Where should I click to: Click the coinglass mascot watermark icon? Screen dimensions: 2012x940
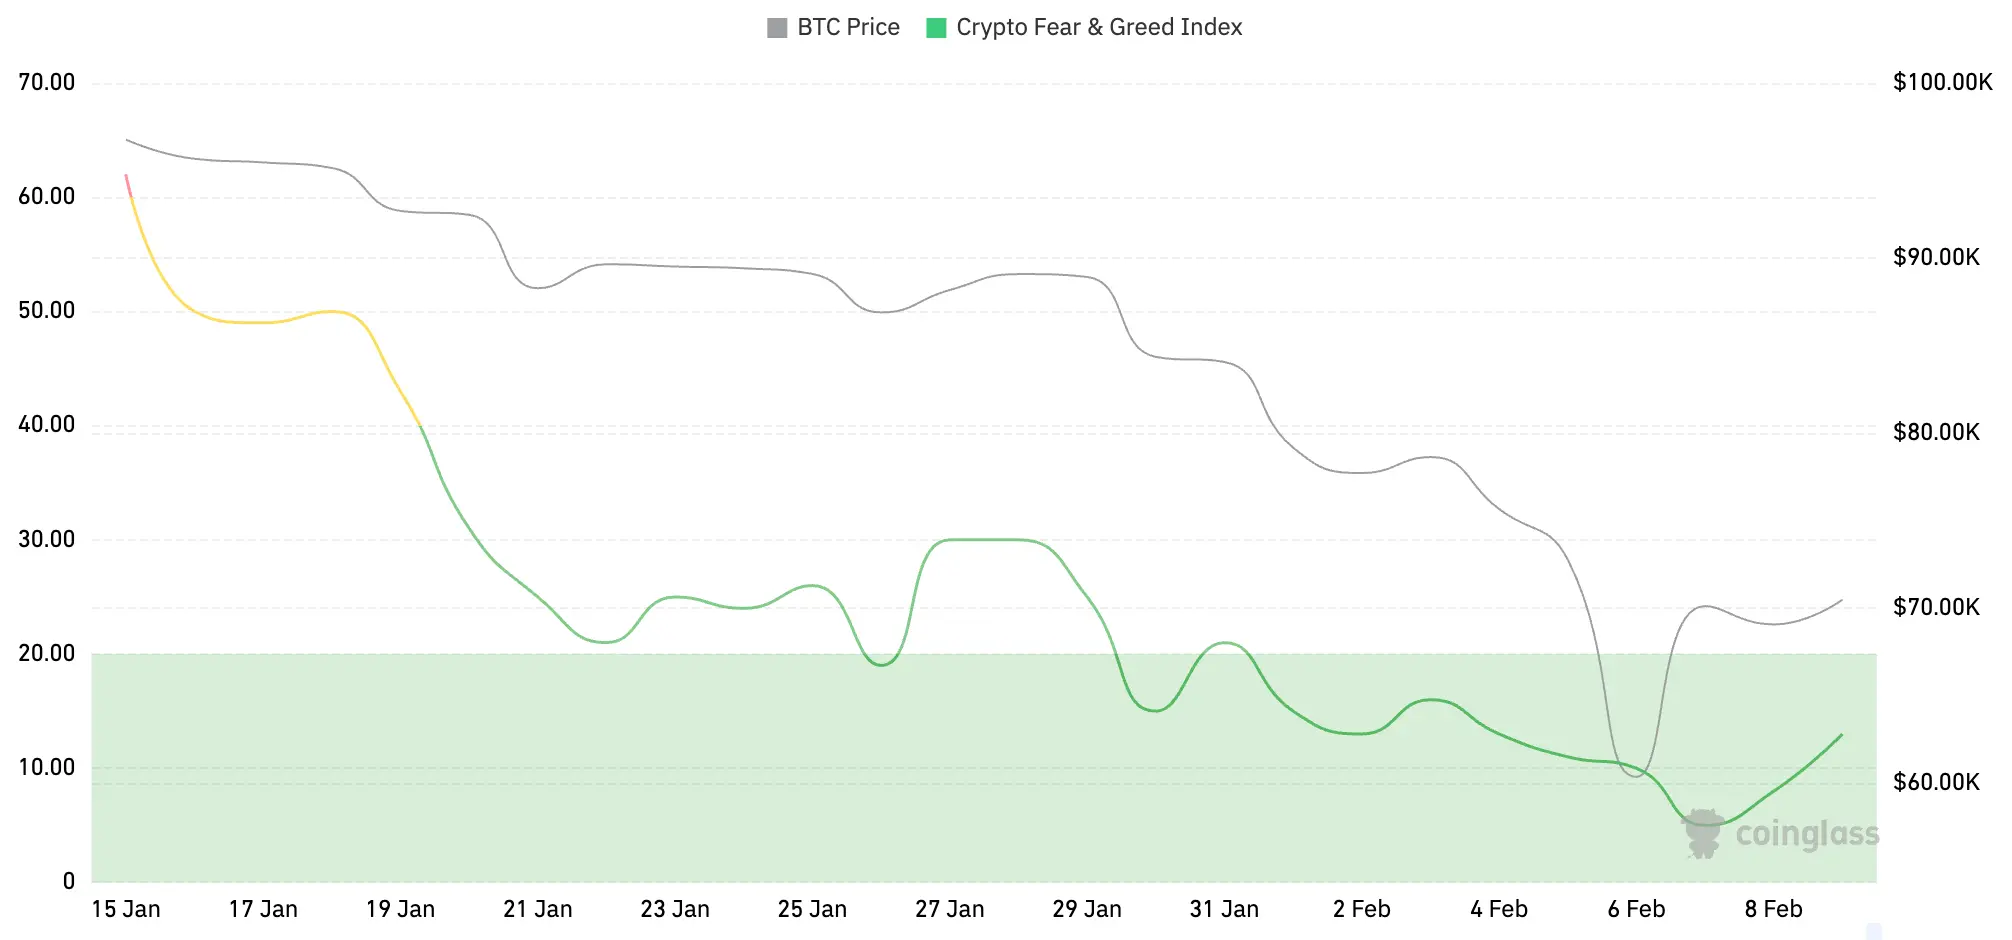click(x=1702, y=833)
